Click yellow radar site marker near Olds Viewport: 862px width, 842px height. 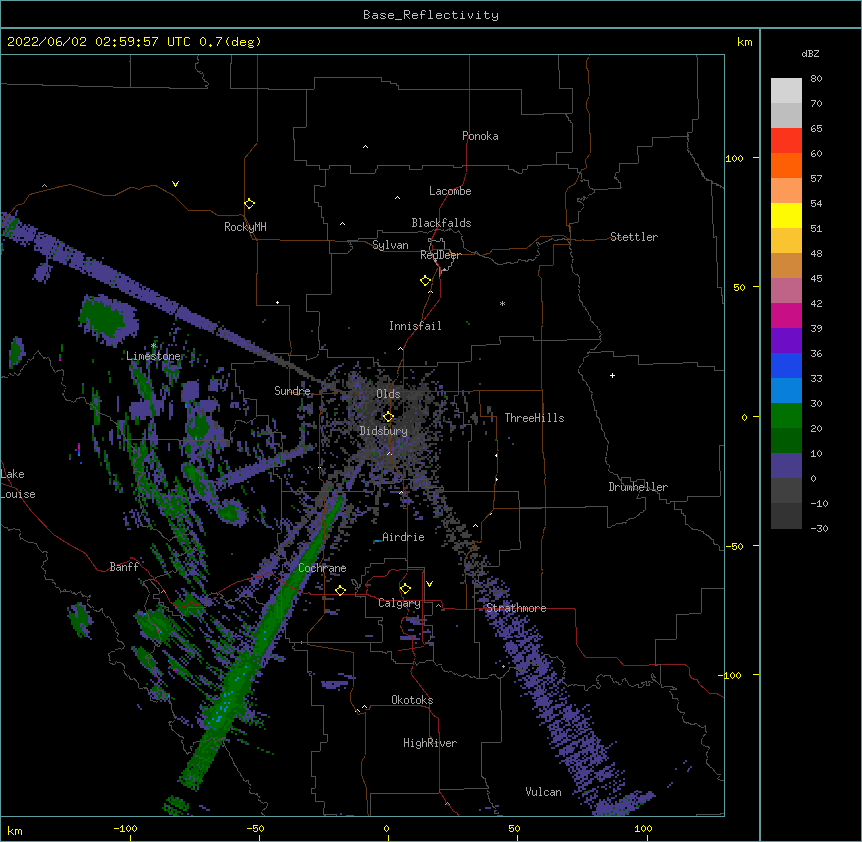388,416
